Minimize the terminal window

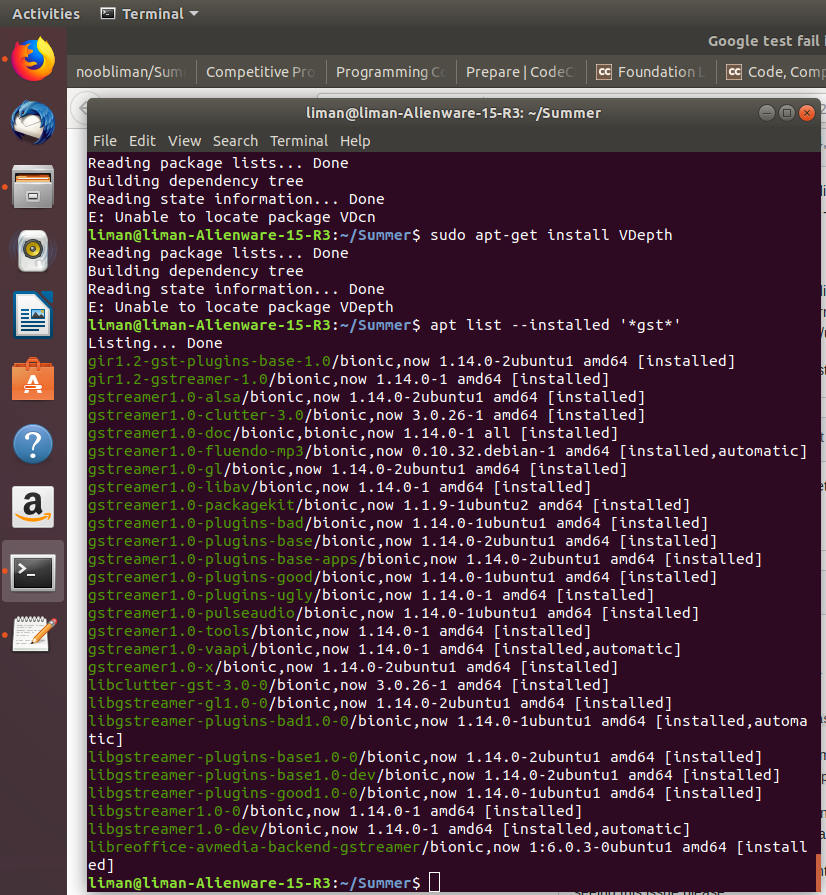click(767, 113)
